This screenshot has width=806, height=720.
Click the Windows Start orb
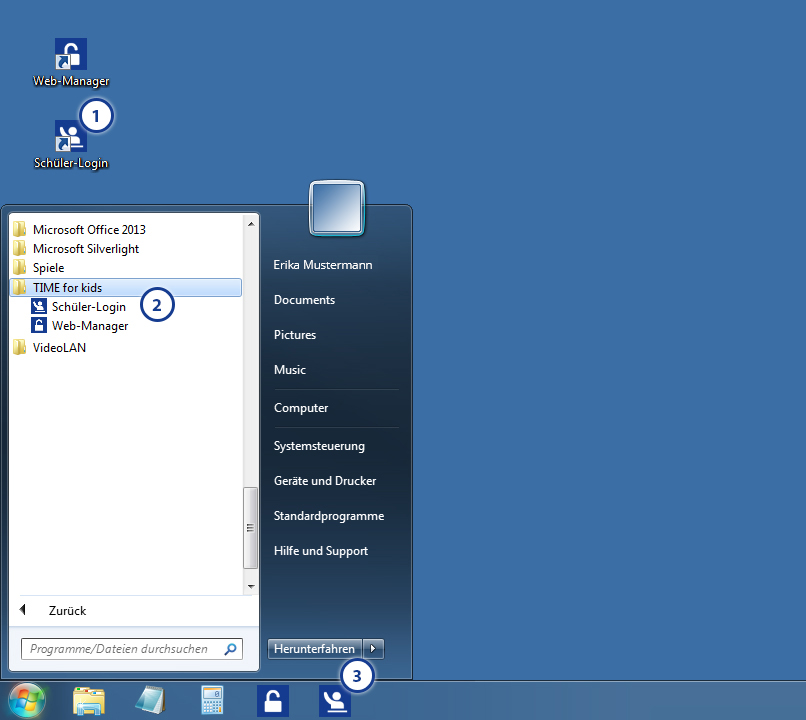coord(27,700)
